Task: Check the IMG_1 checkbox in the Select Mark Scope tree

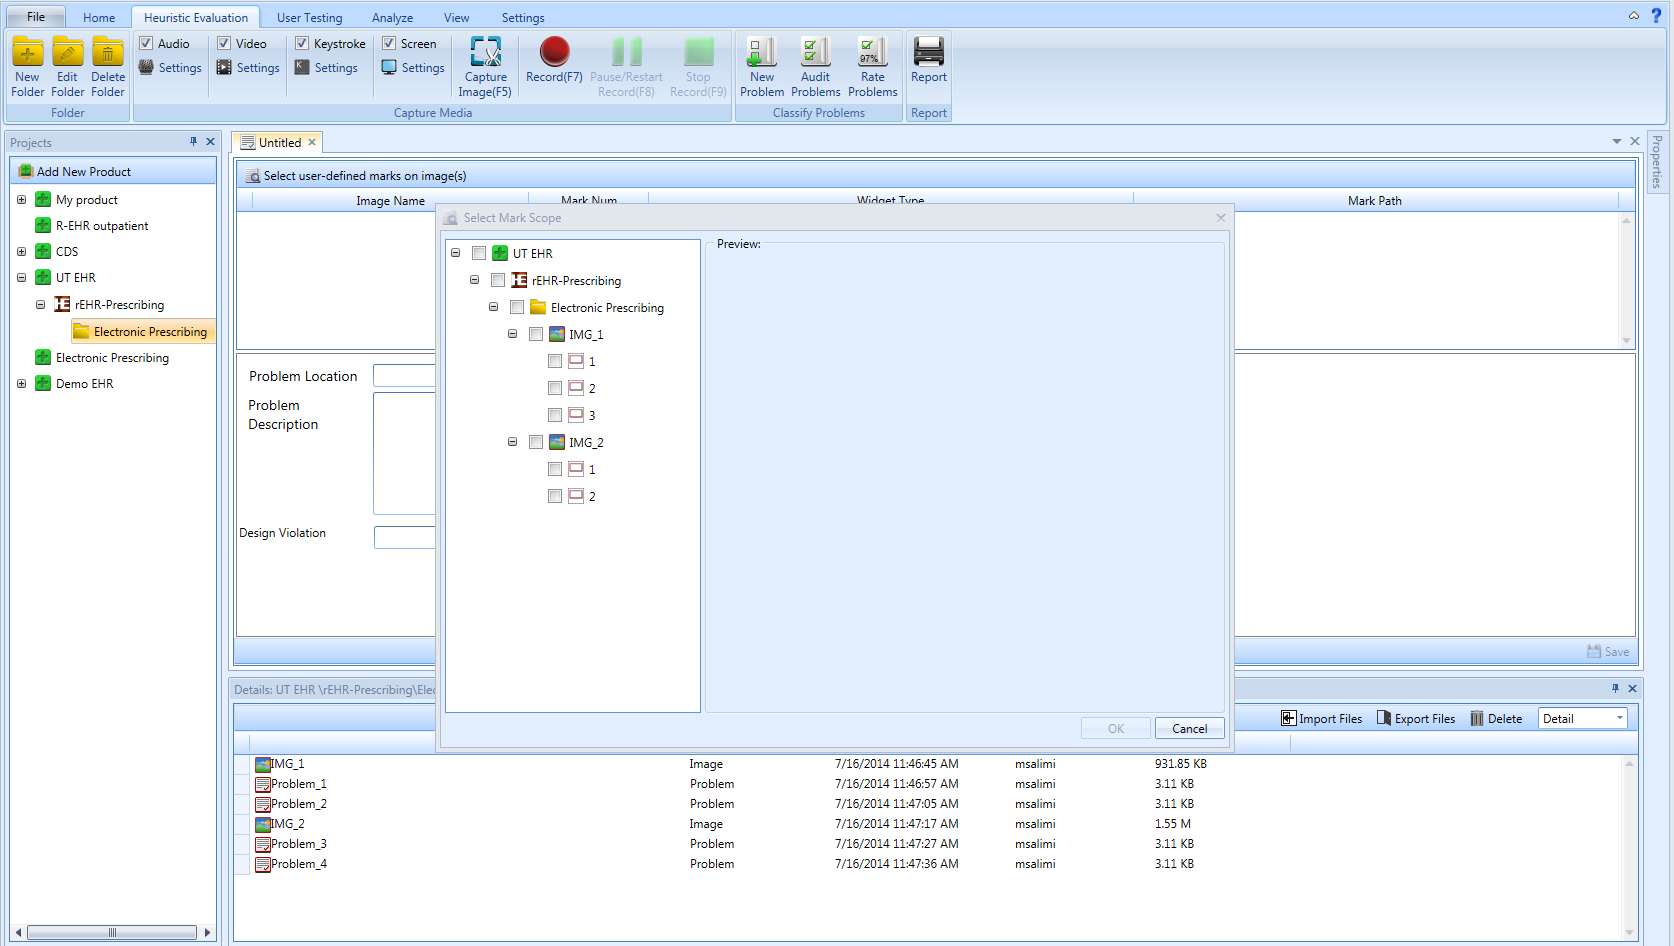Action: pyautogui.click(x=536, y=334)
